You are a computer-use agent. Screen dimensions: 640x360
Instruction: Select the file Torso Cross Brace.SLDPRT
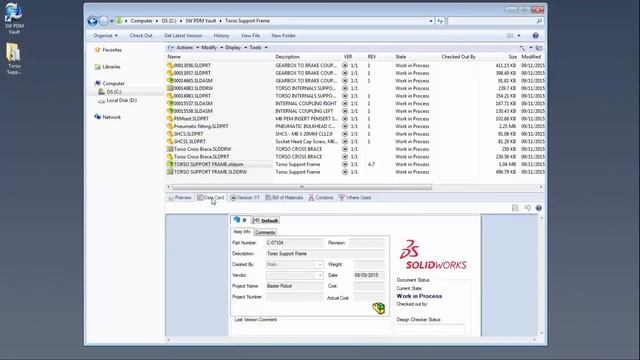pyautogui.click(x=201, y=157)
